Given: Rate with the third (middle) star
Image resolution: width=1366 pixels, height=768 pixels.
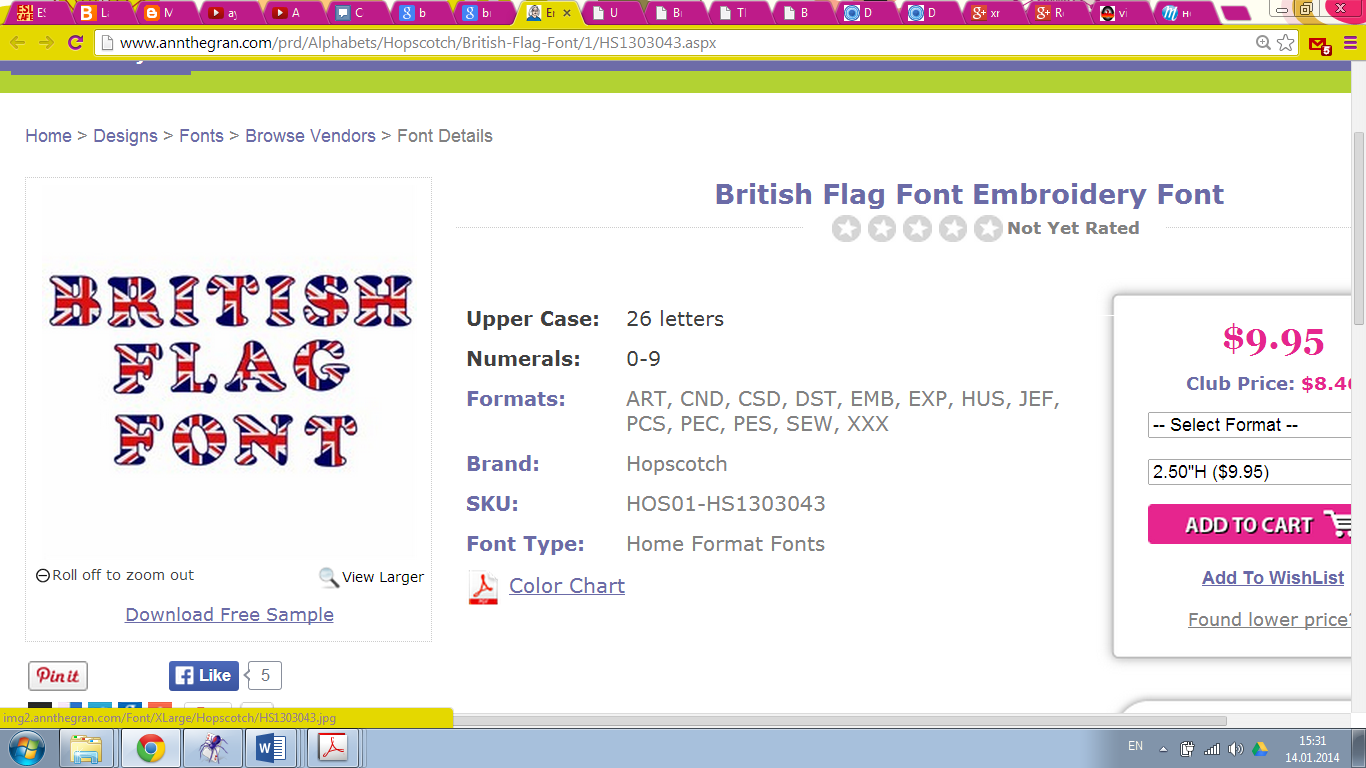Looking at the screenshot, I should (x=917, y=228).
